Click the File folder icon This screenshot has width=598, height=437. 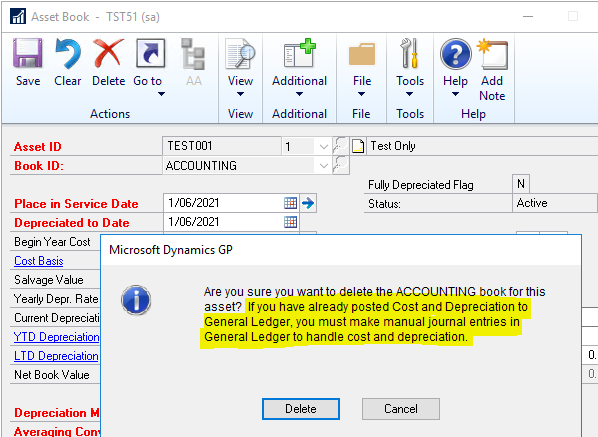pos(362,54)
